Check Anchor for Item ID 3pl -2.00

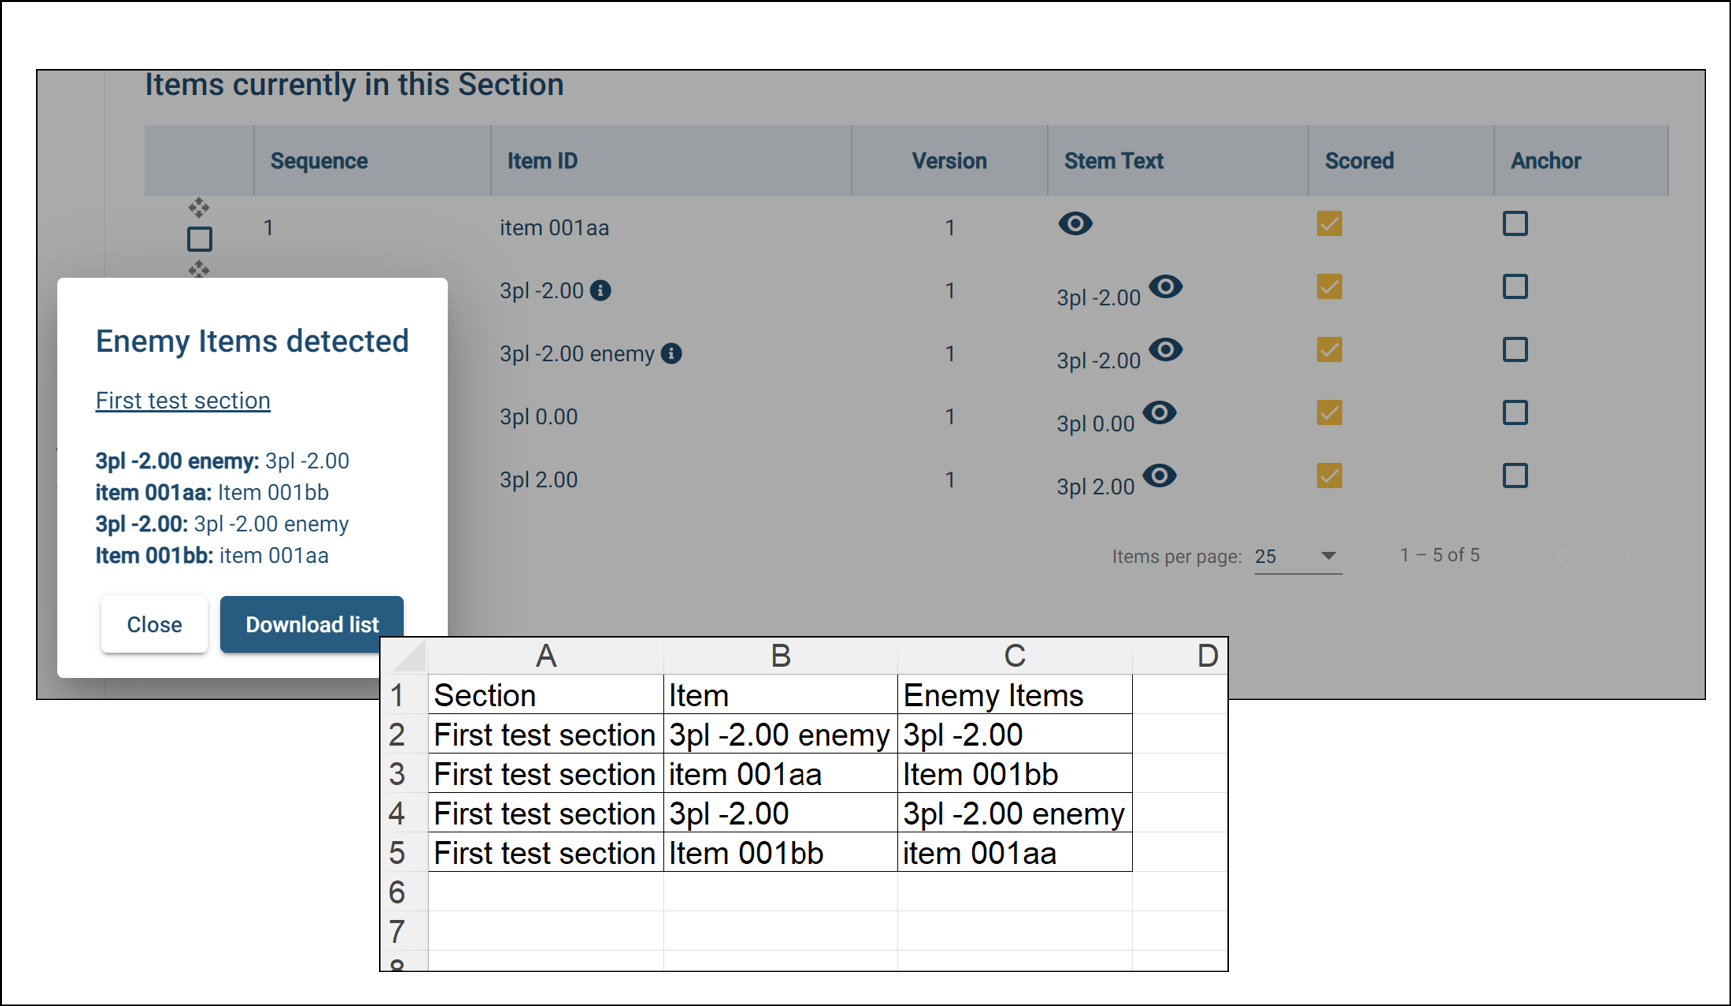pos(1515,287)
